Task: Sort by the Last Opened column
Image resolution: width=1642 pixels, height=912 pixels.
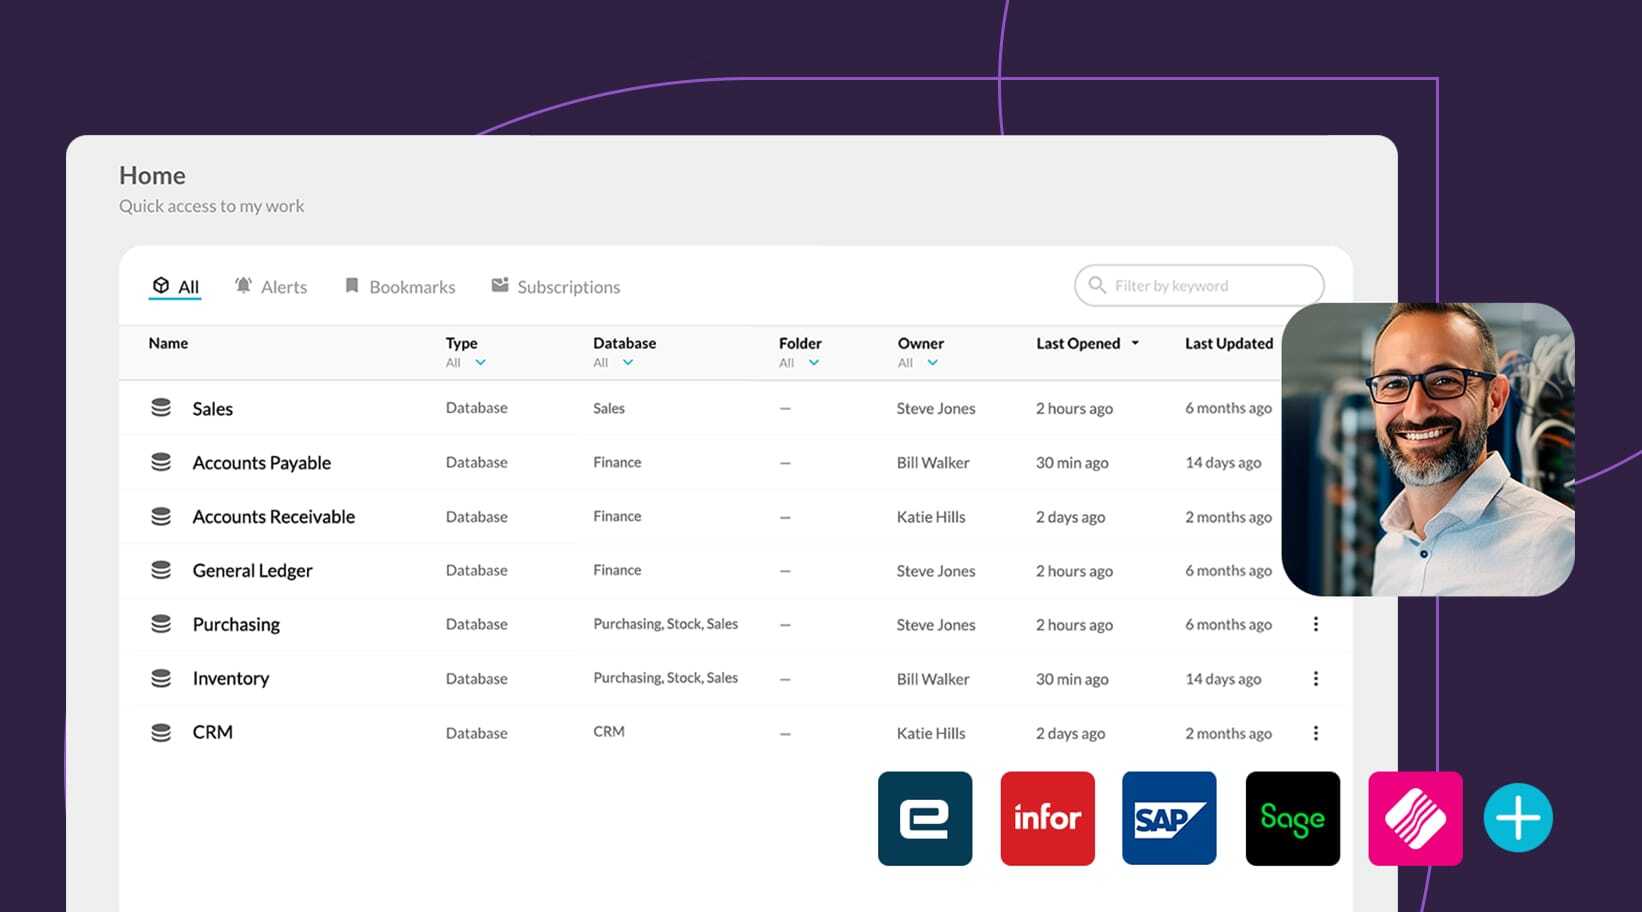Action: click(x=1088, y=343)
